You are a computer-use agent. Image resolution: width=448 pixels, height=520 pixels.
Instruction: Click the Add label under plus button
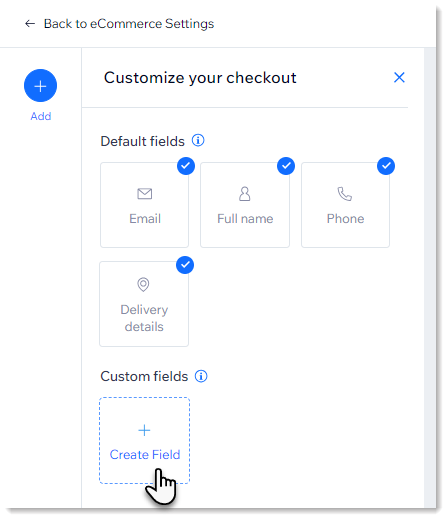tap(41, 116)
